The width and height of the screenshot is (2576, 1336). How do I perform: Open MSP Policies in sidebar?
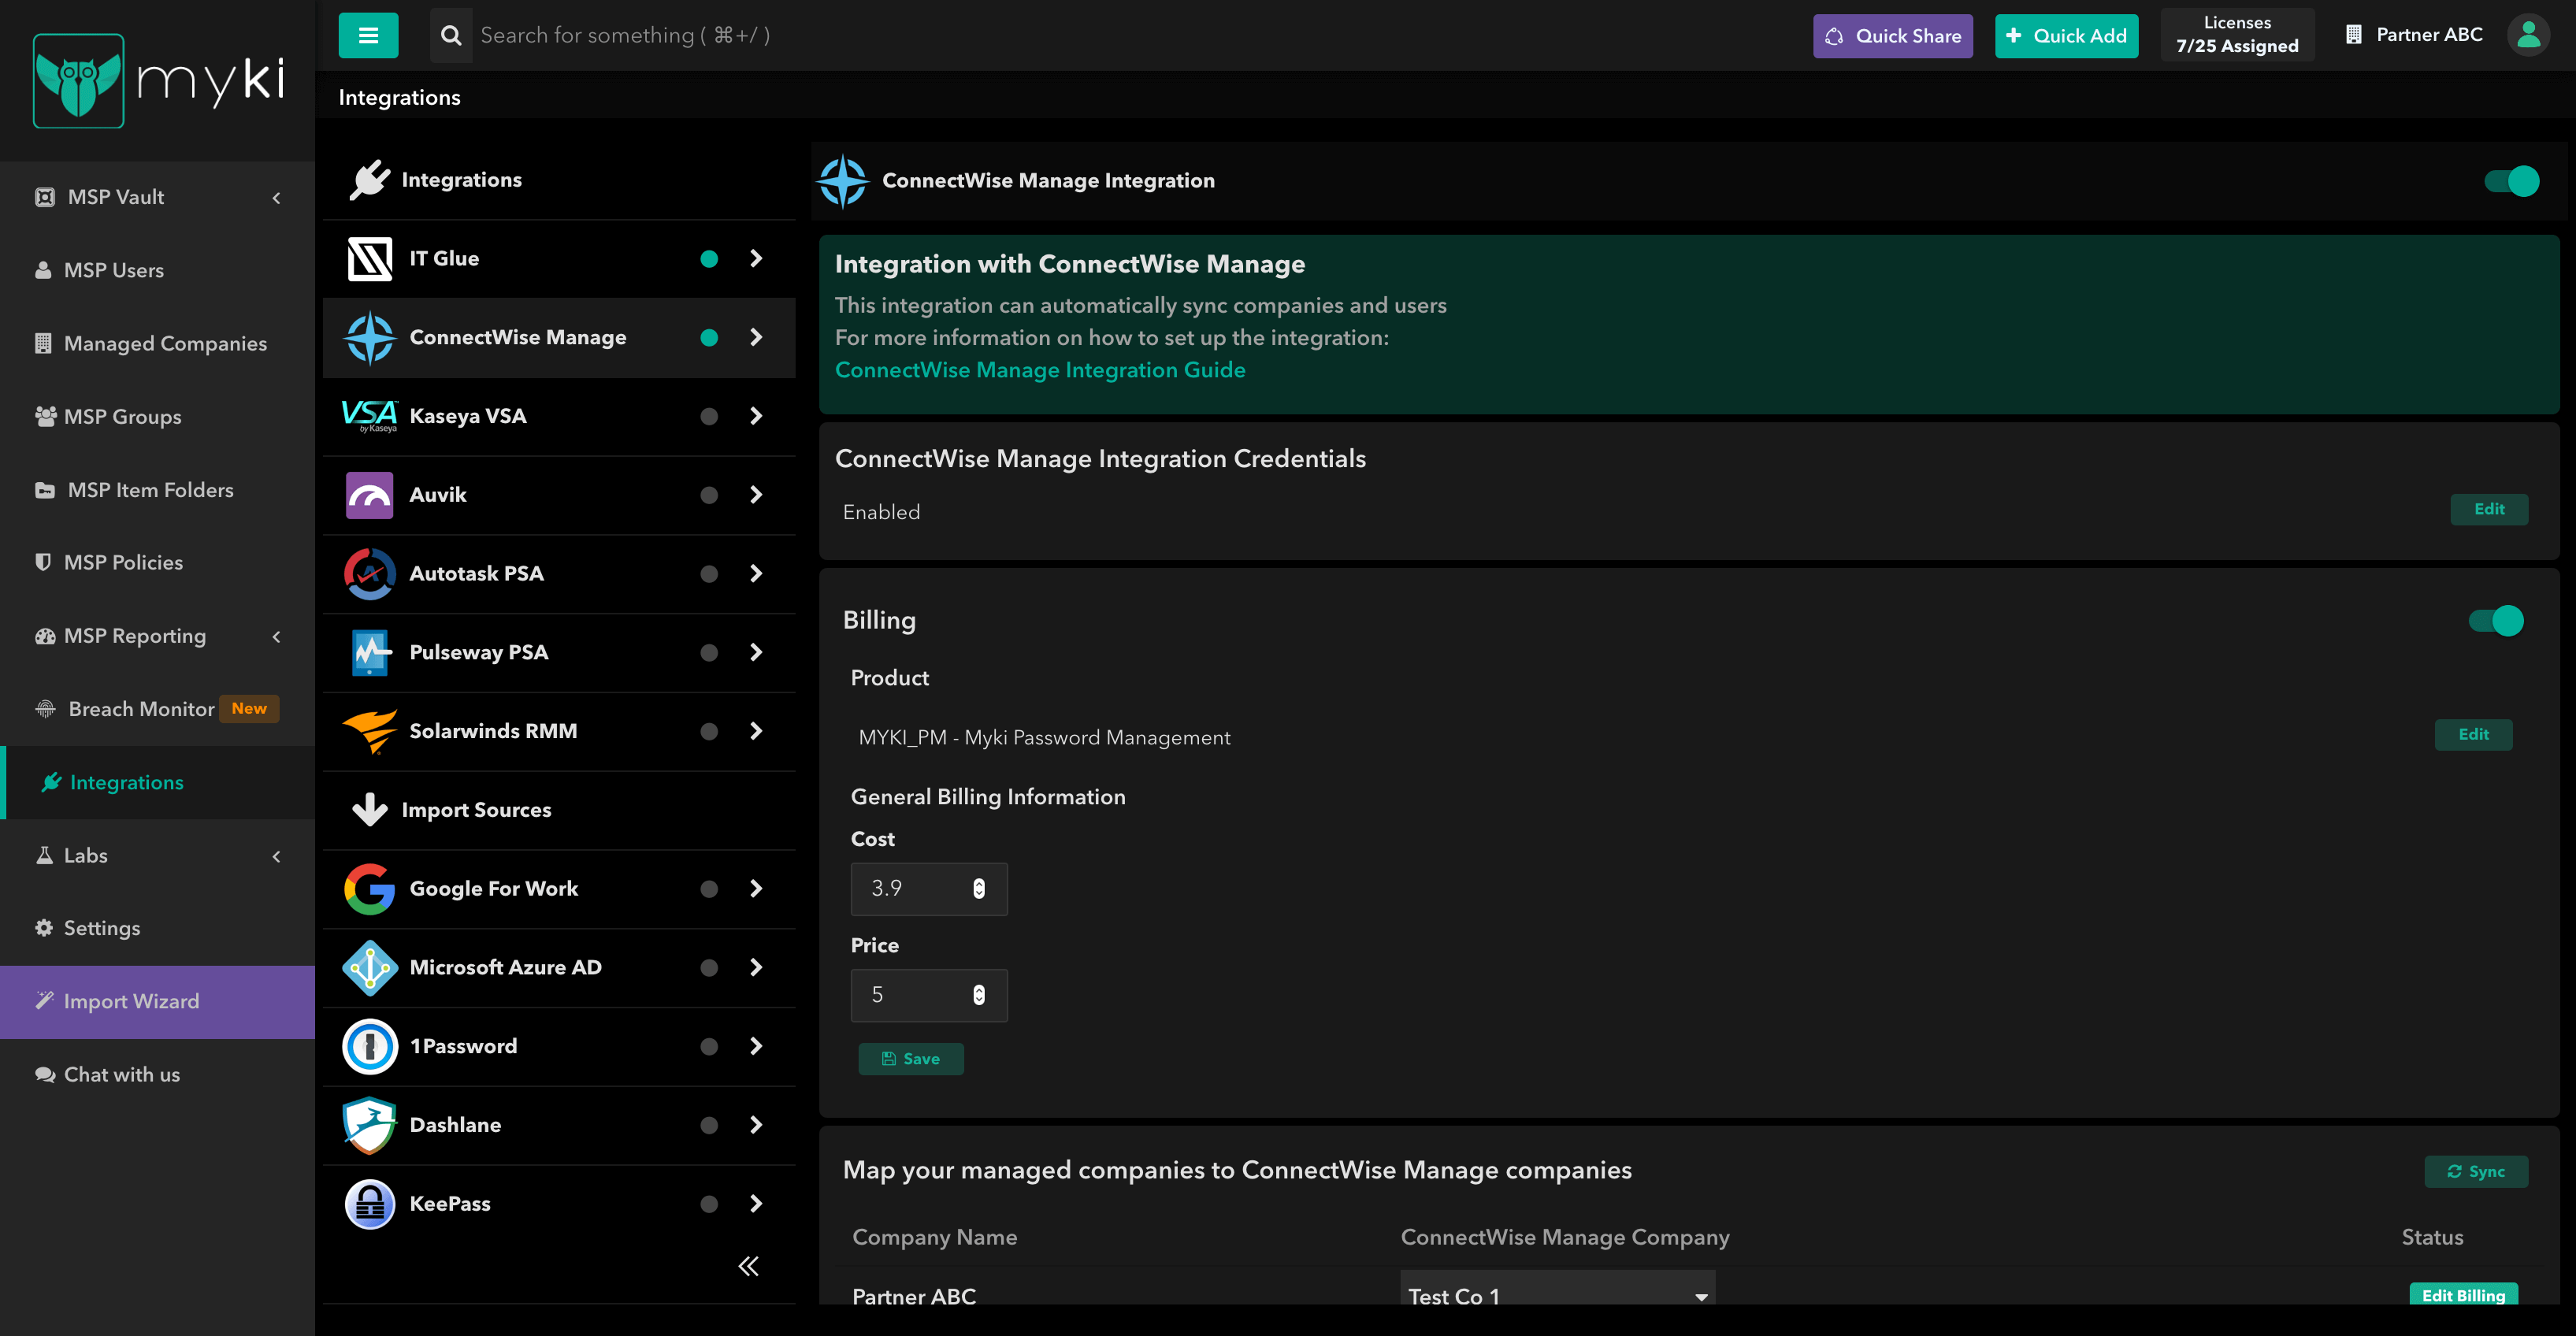coord(158,562)
